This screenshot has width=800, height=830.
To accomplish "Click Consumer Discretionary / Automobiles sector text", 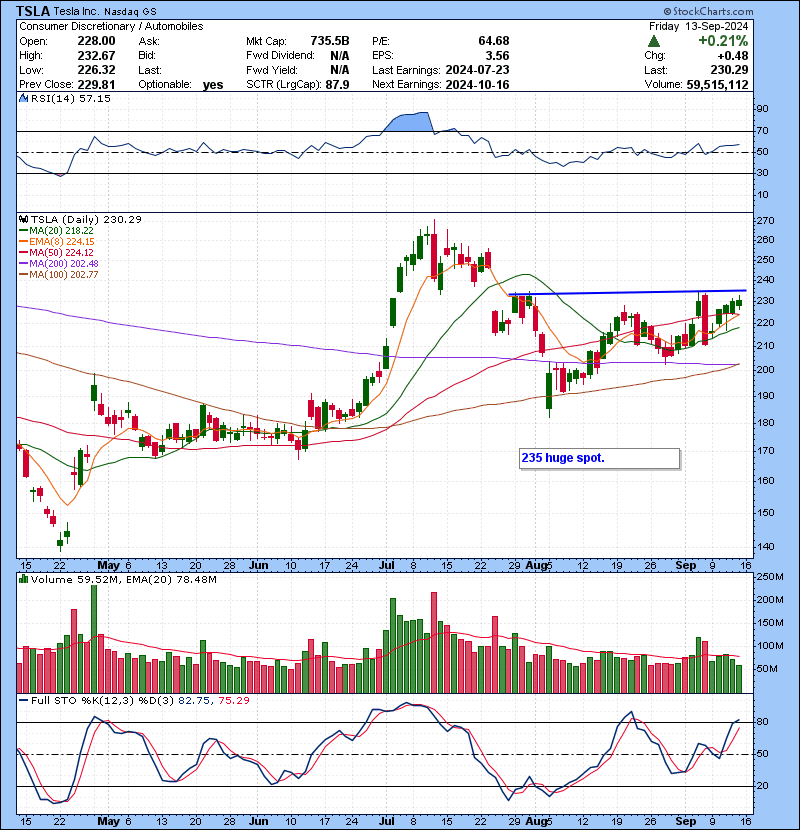I will pyautogui.click(x=111, y=26).
